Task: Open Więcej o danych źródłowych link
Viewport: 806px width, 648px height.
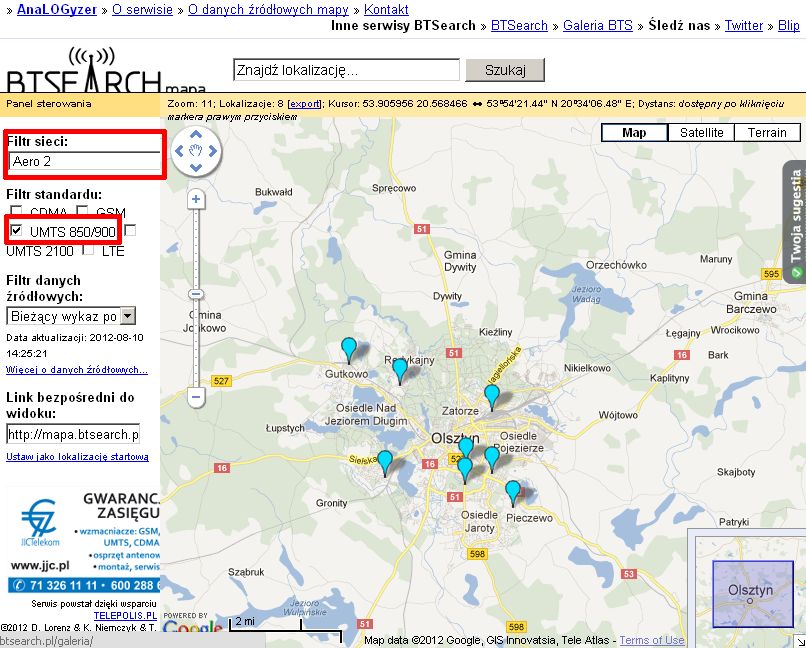Action: [x=77, y=369]
